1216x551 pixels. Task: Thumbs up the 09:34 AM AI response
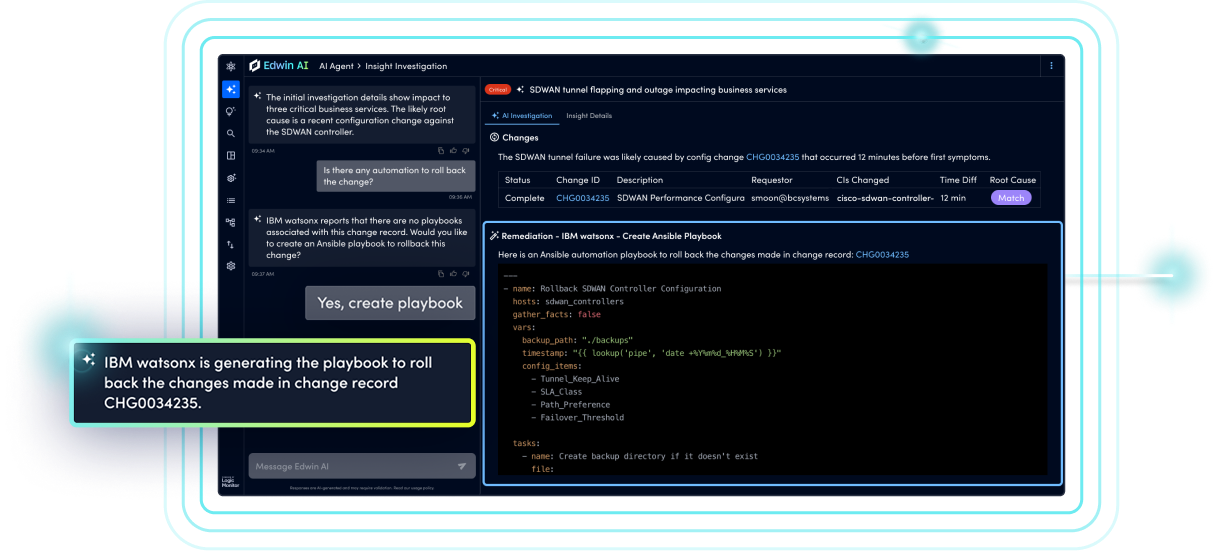[454, 151]
